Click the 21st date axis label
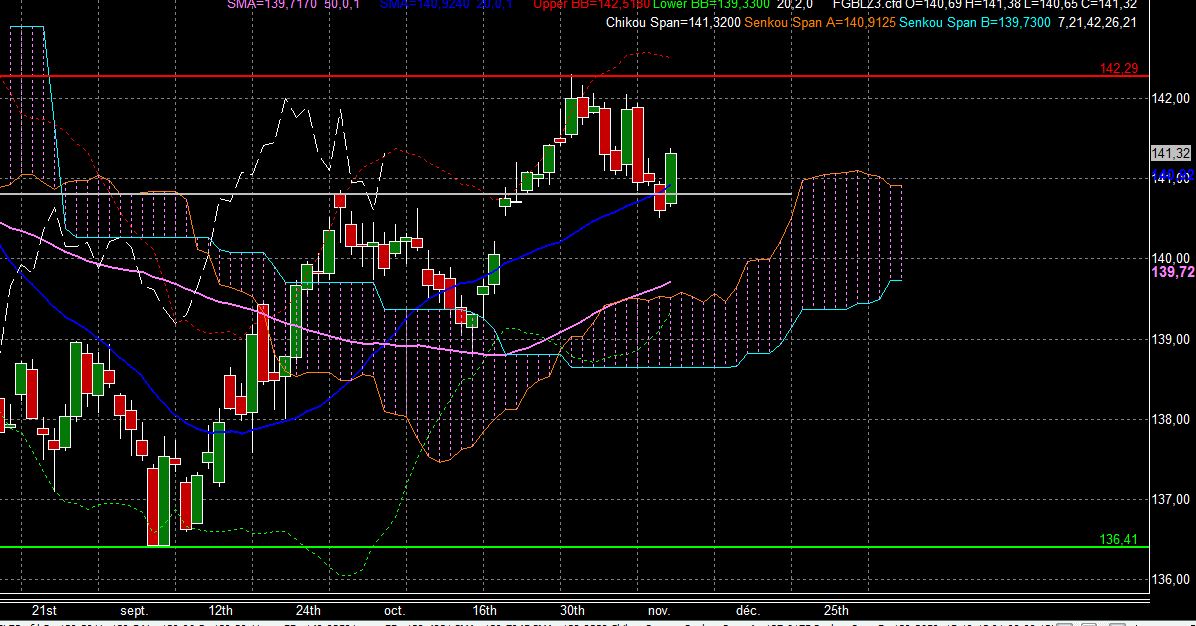 [x=44, y=610]
